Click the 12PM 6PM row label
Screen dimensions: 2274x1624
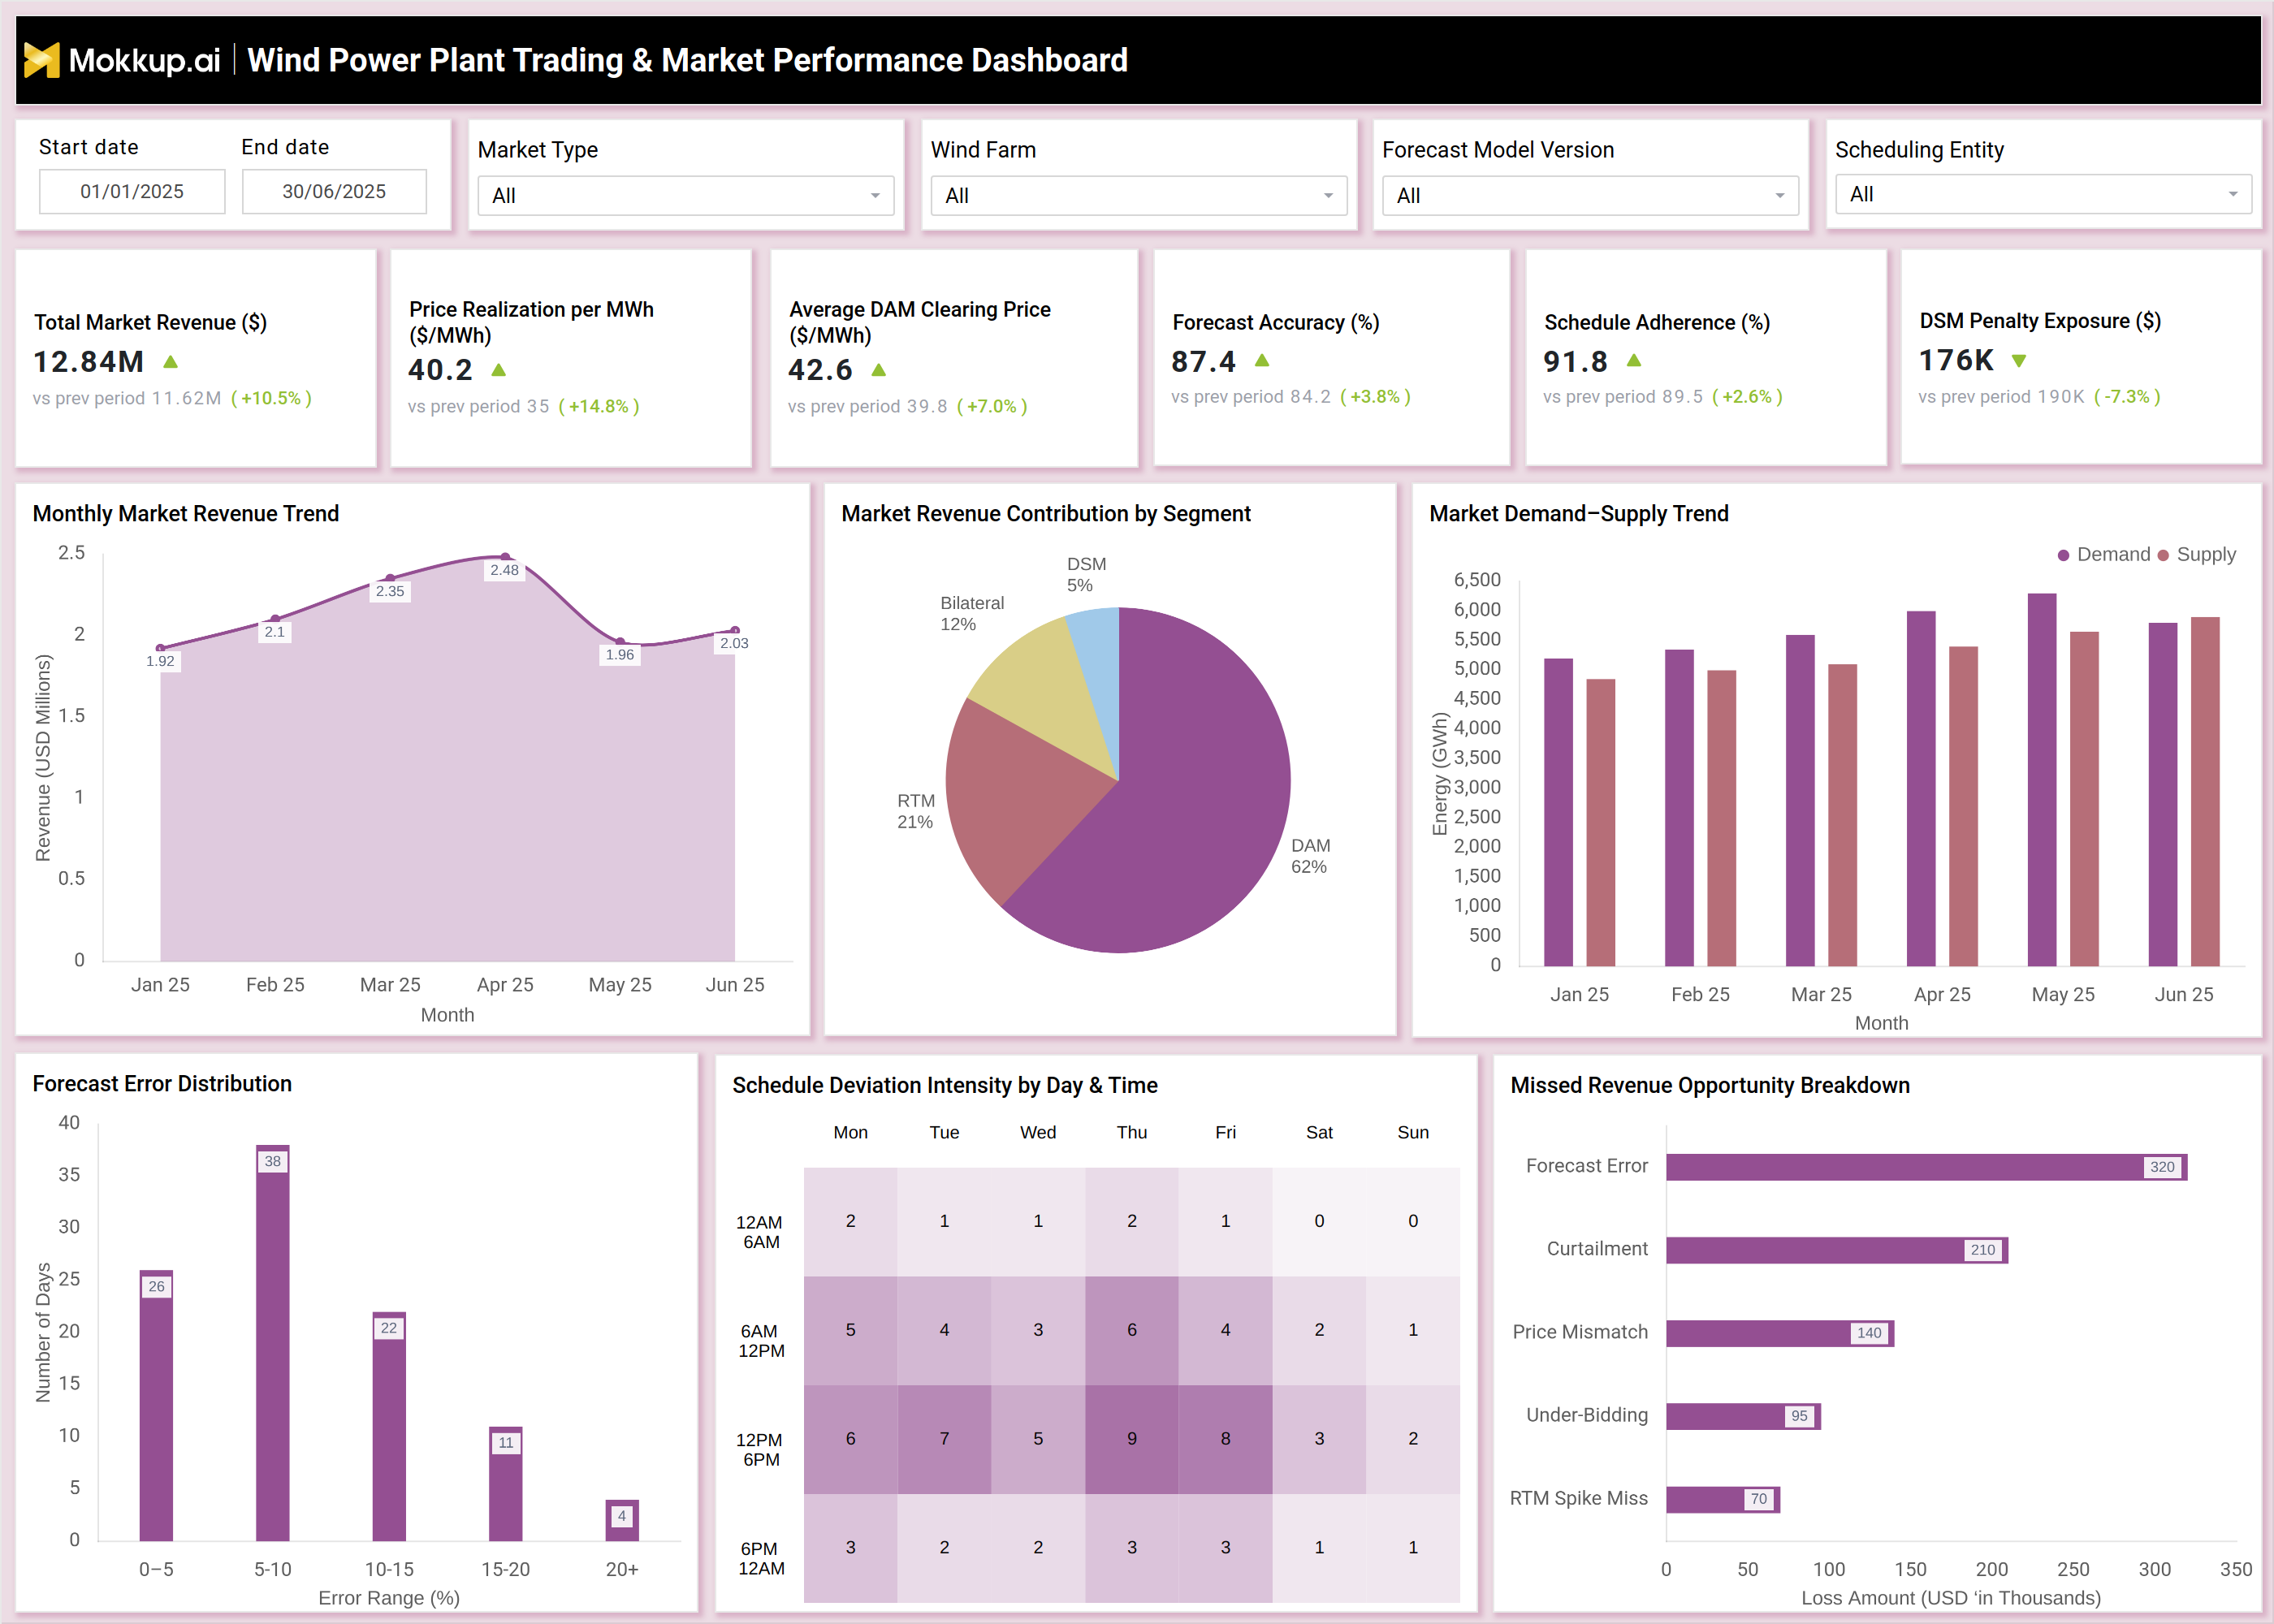click(760, 1450)
